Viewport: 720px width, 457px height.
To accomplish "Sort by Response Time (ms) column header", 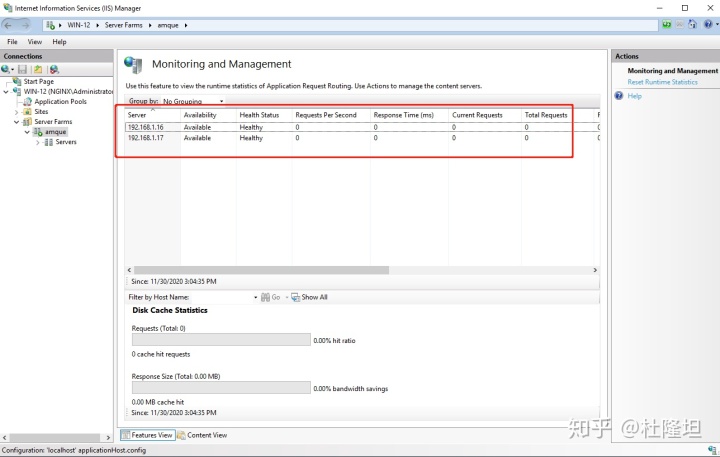I will [409, 115].
